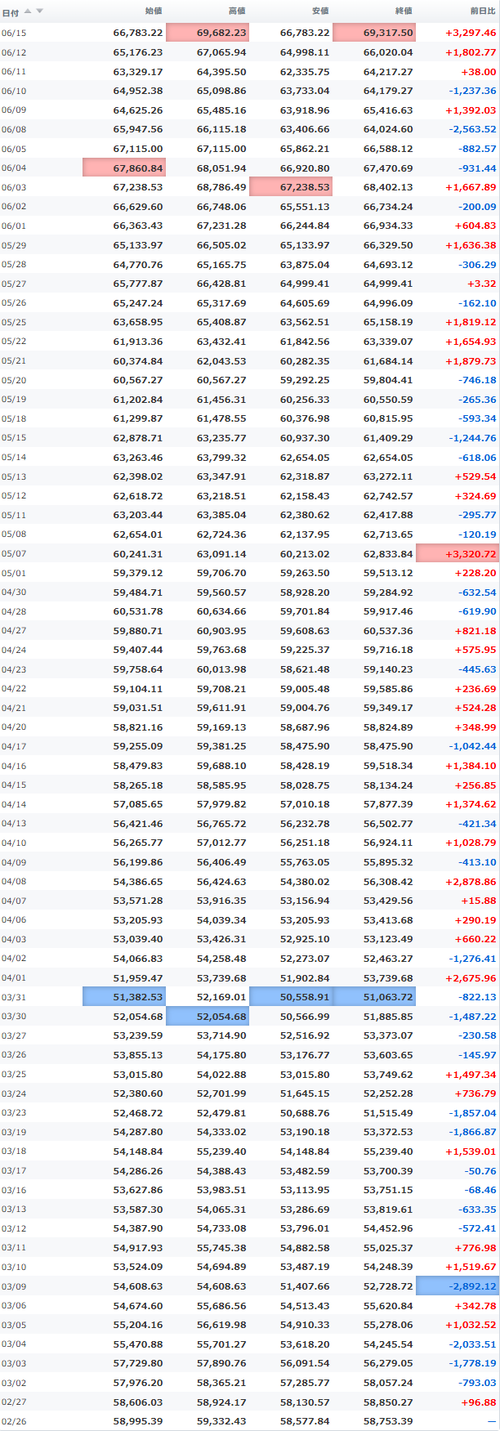
Task: Click the 前日比 column header
Action: [482, 11]
